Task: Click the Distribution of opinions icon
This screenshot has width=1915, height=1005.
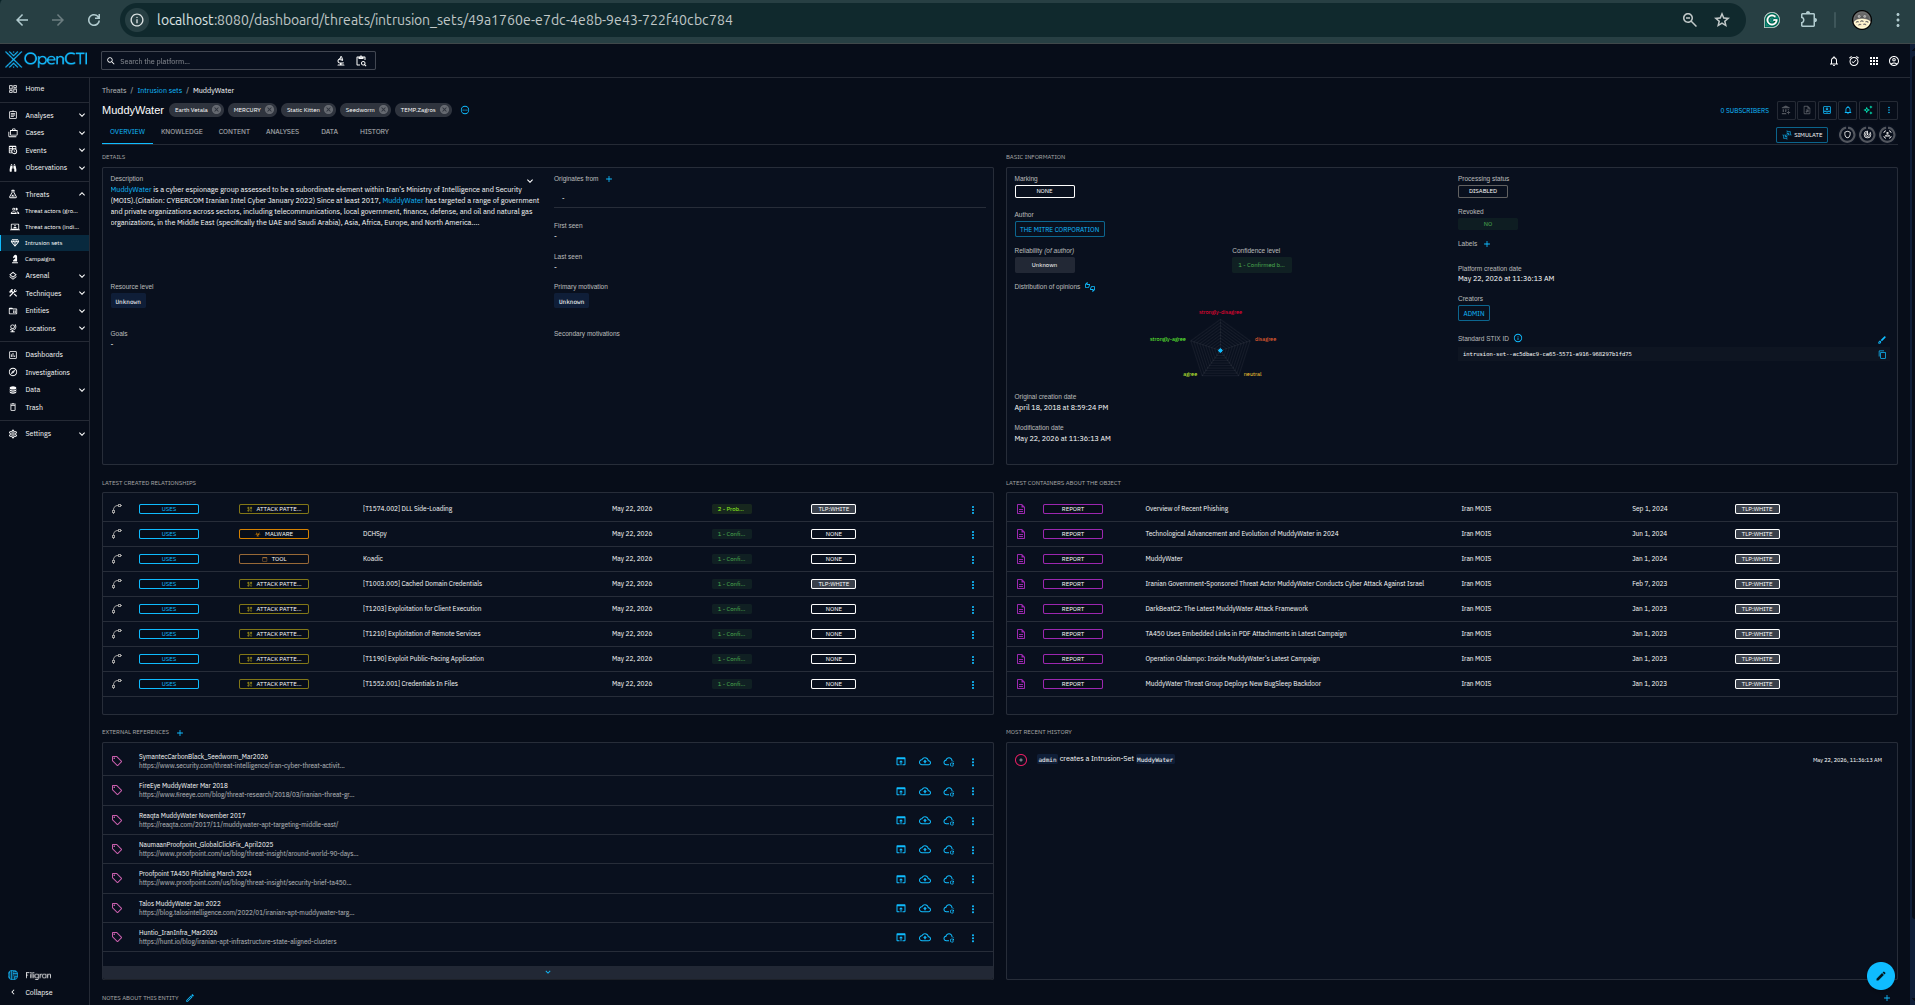Action: tap(1090, 287)
